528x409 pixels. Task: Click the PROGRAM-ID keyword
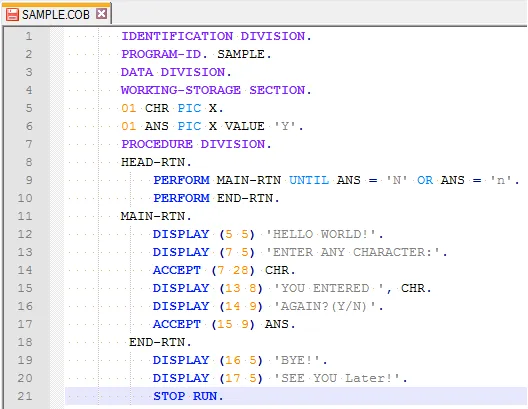pos(161,54)
